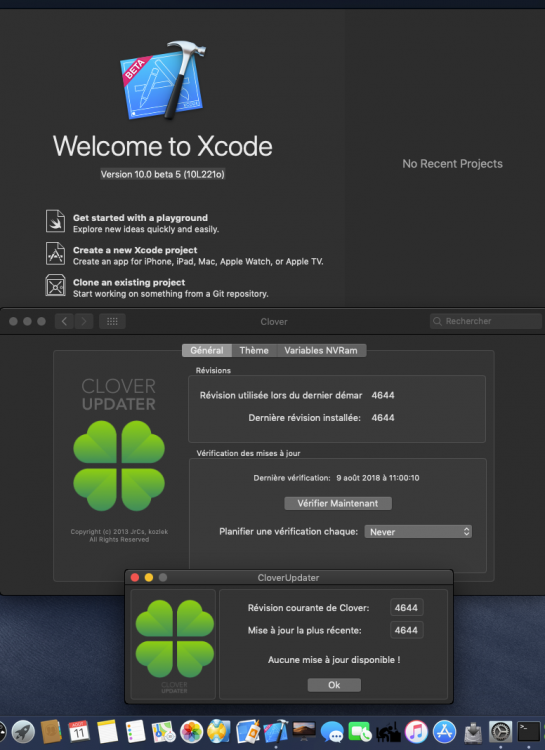Launch Maps from the Dock
The width and height of the screenshot is (545, 750).
[x=163, y=732]
